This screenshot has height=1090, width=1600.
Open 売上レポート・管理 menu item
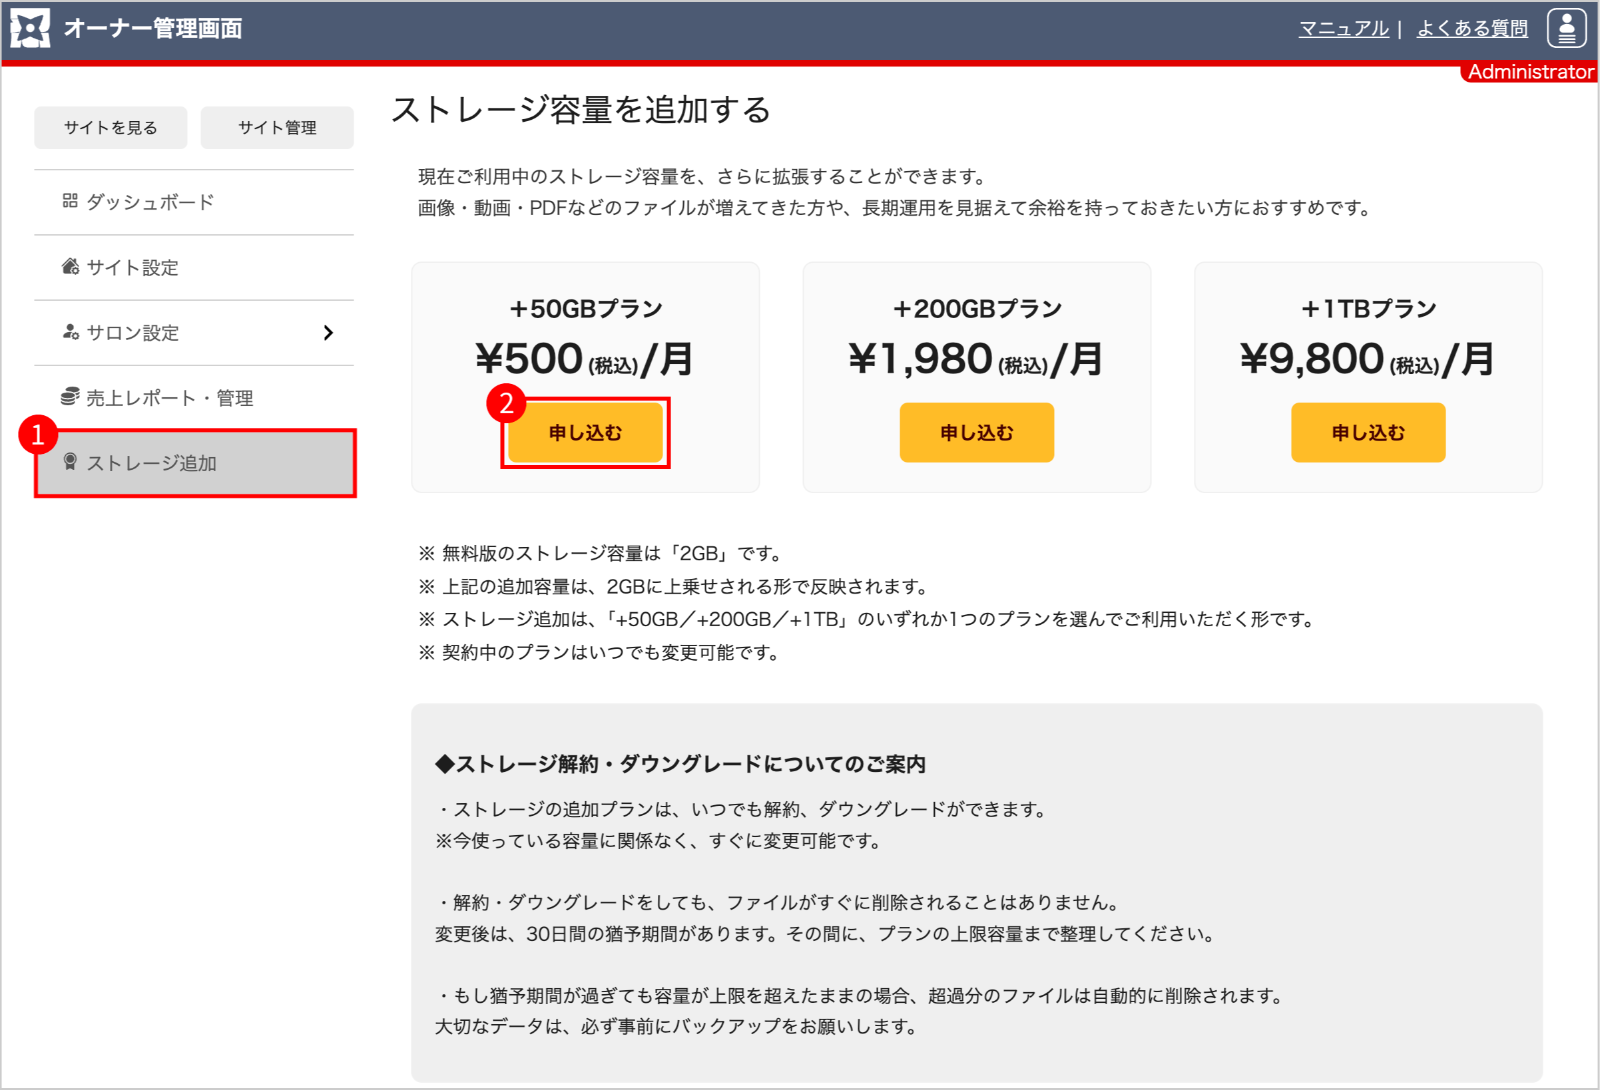169,398
